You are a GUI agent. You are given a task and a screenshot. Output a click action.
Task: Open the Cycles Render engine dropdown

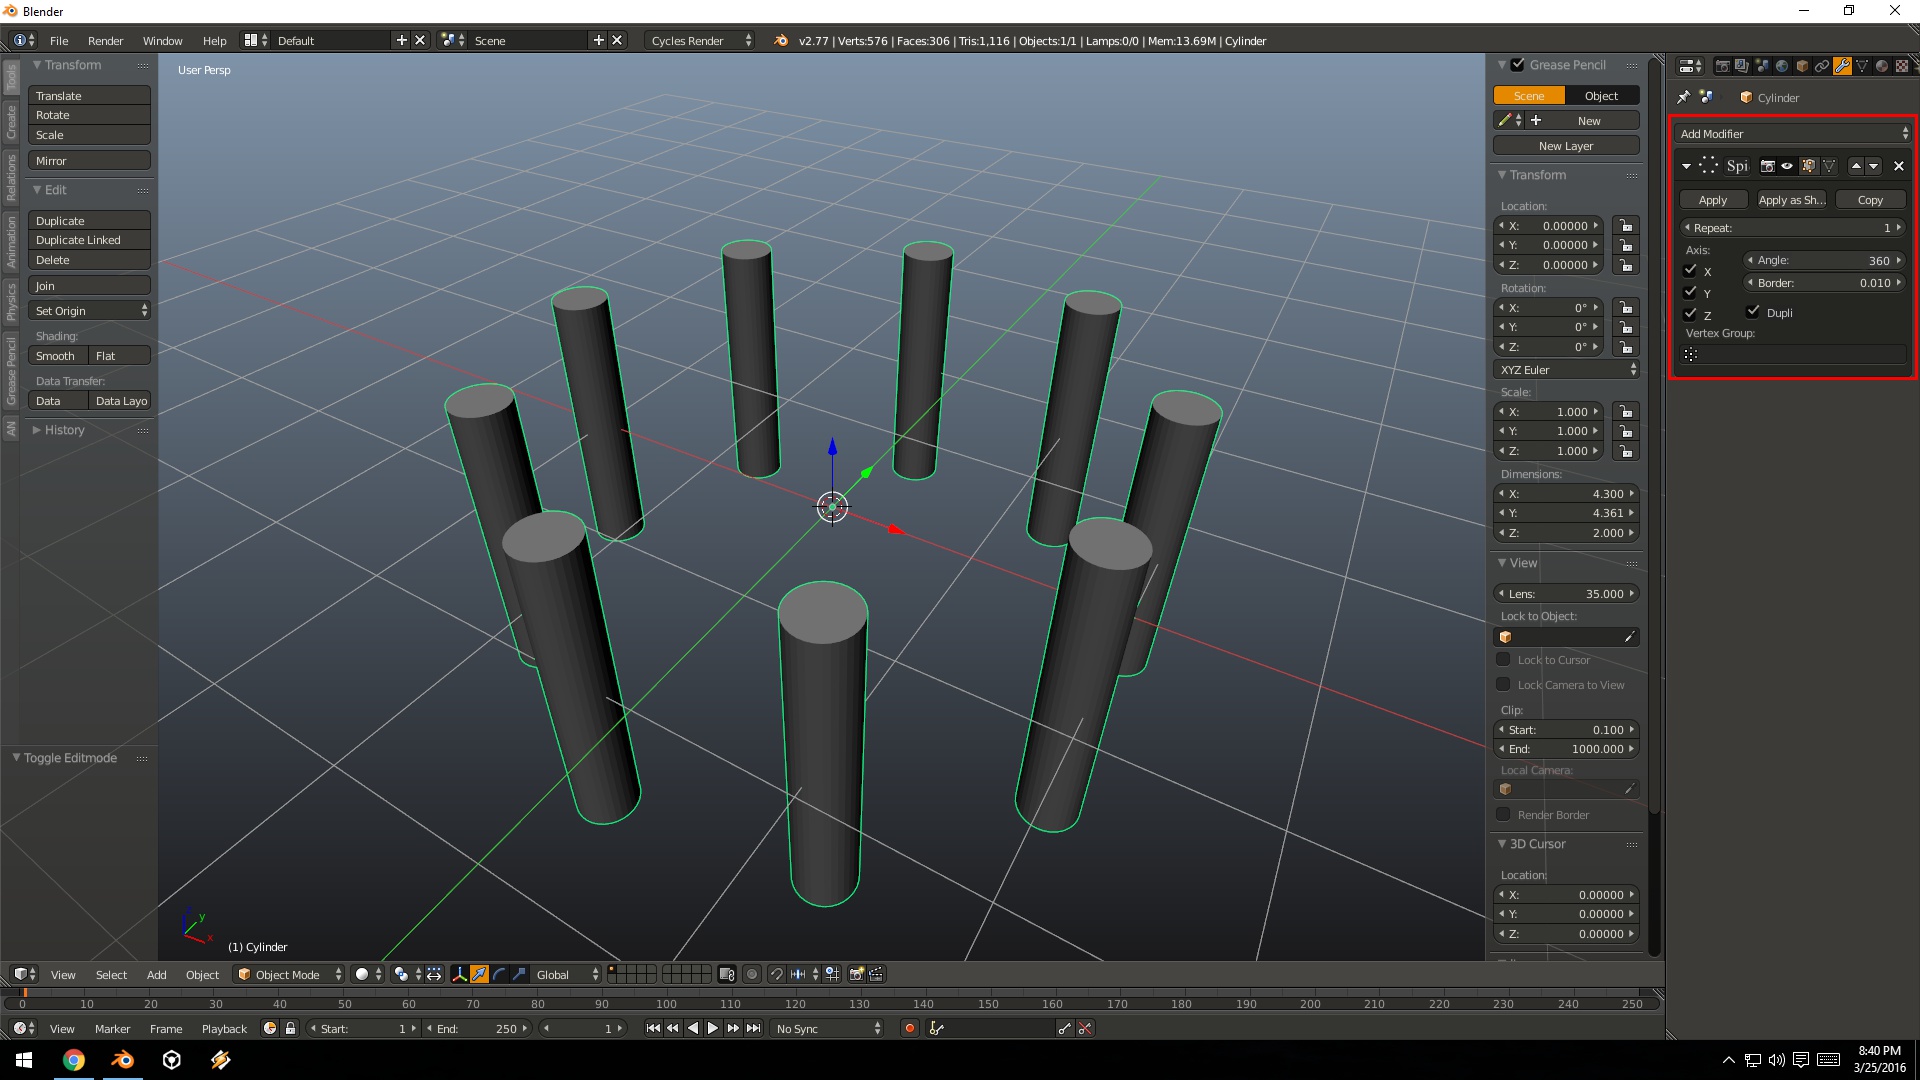tap(700, 40)
